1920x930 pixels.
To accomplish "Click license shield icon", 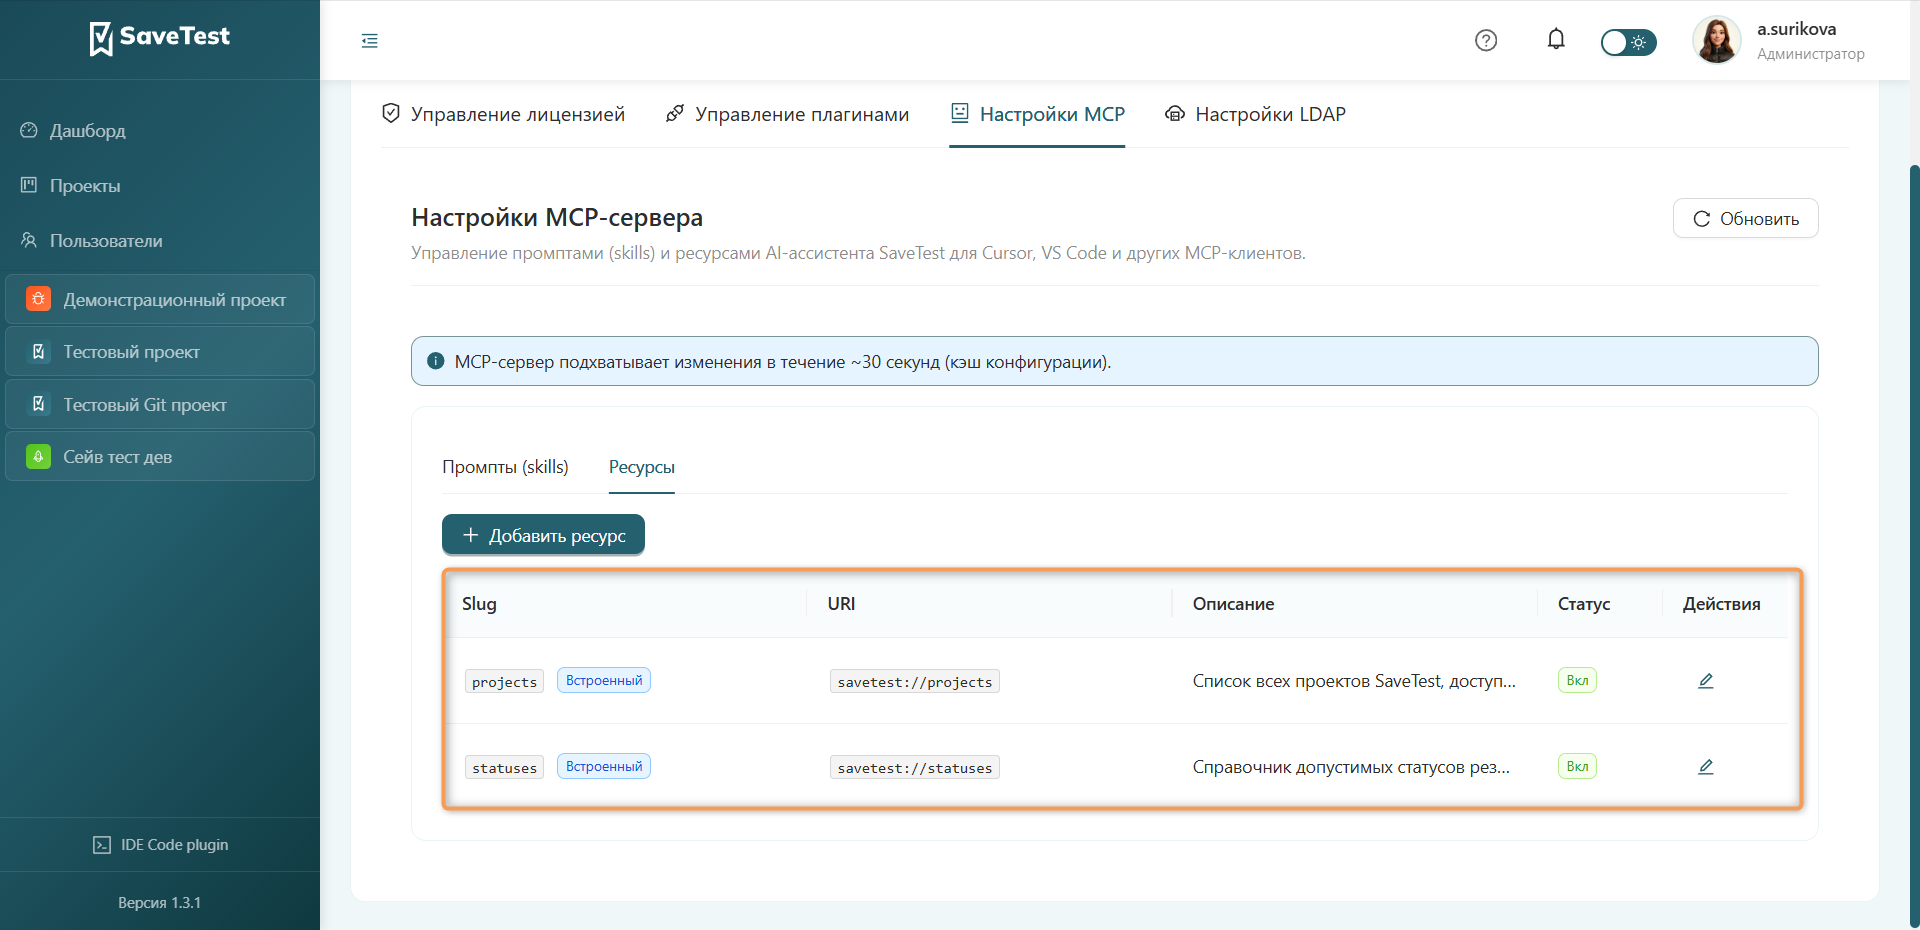I will click(391, 113).
